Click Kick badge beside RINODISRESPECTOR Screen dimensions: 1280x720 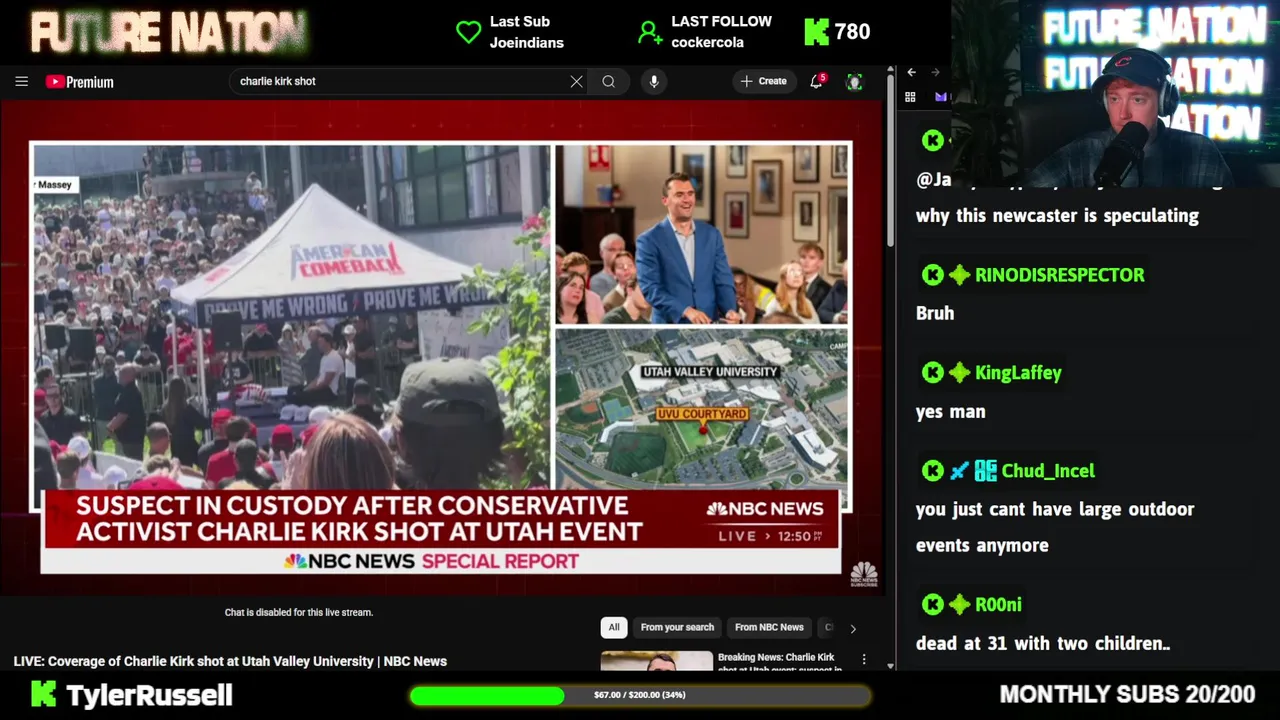[932, 275]
